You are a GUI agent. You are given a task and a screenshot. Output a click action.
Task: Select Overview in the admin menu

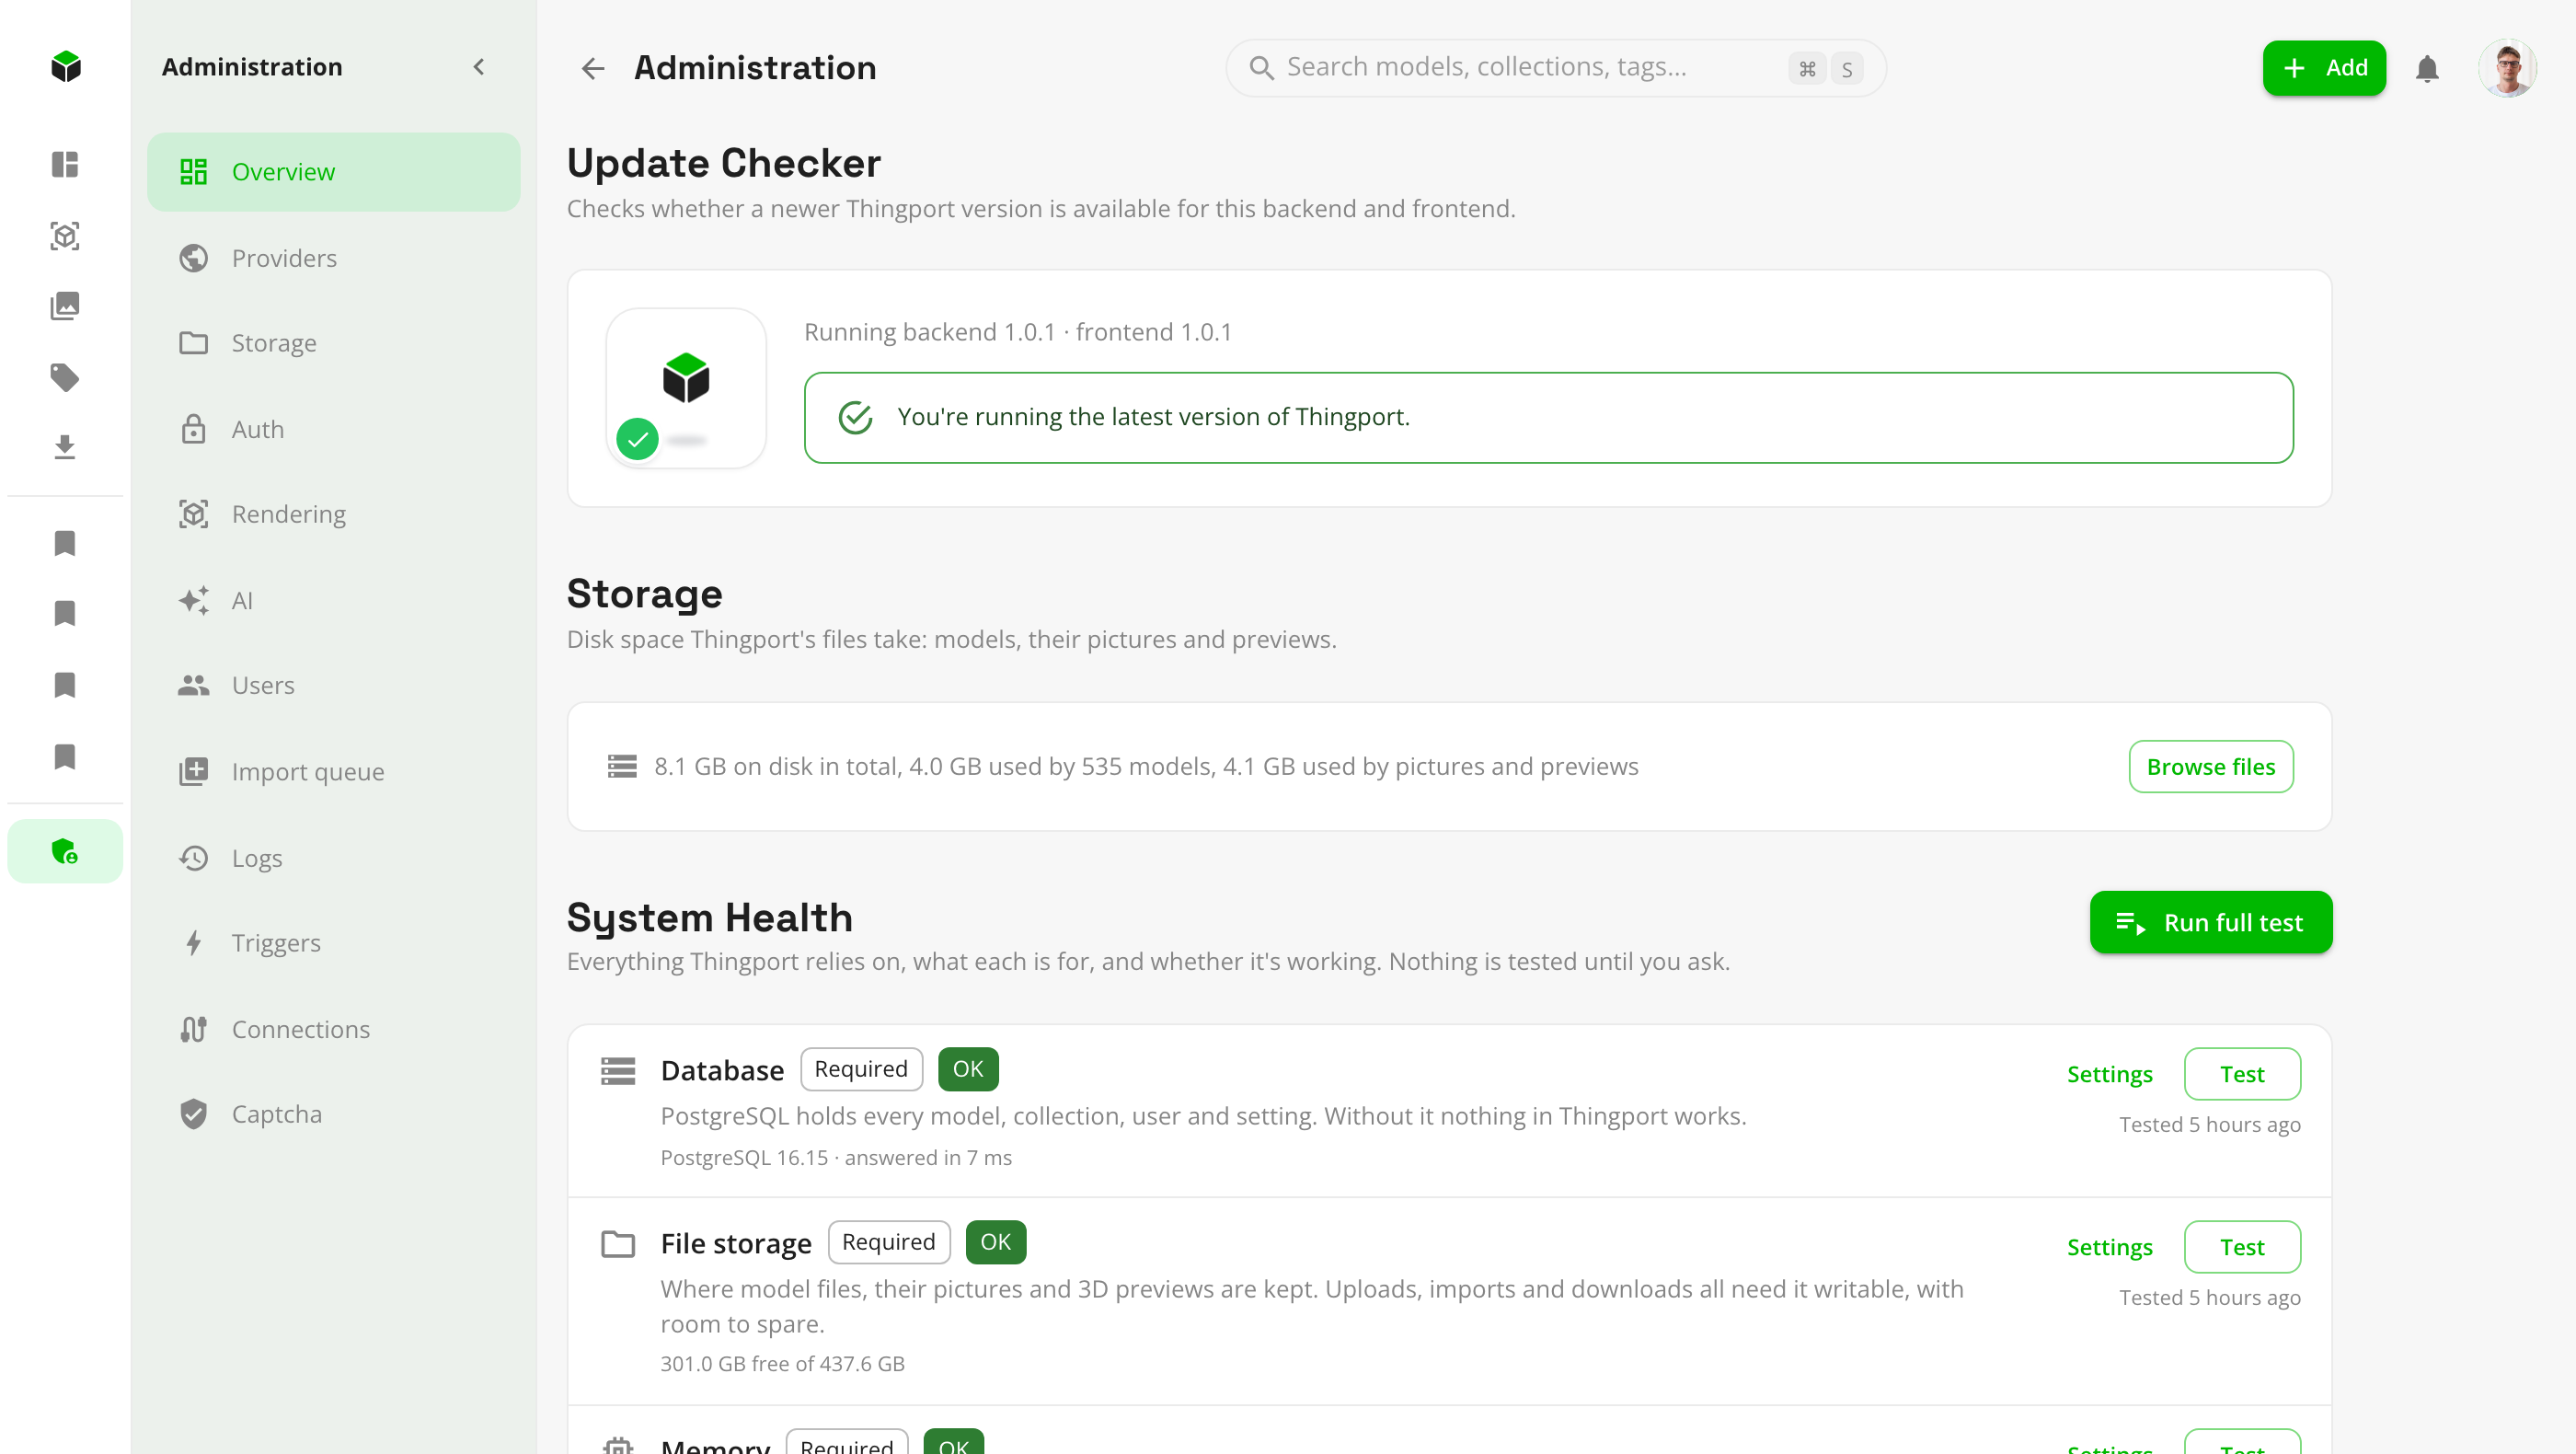[334, 172]
